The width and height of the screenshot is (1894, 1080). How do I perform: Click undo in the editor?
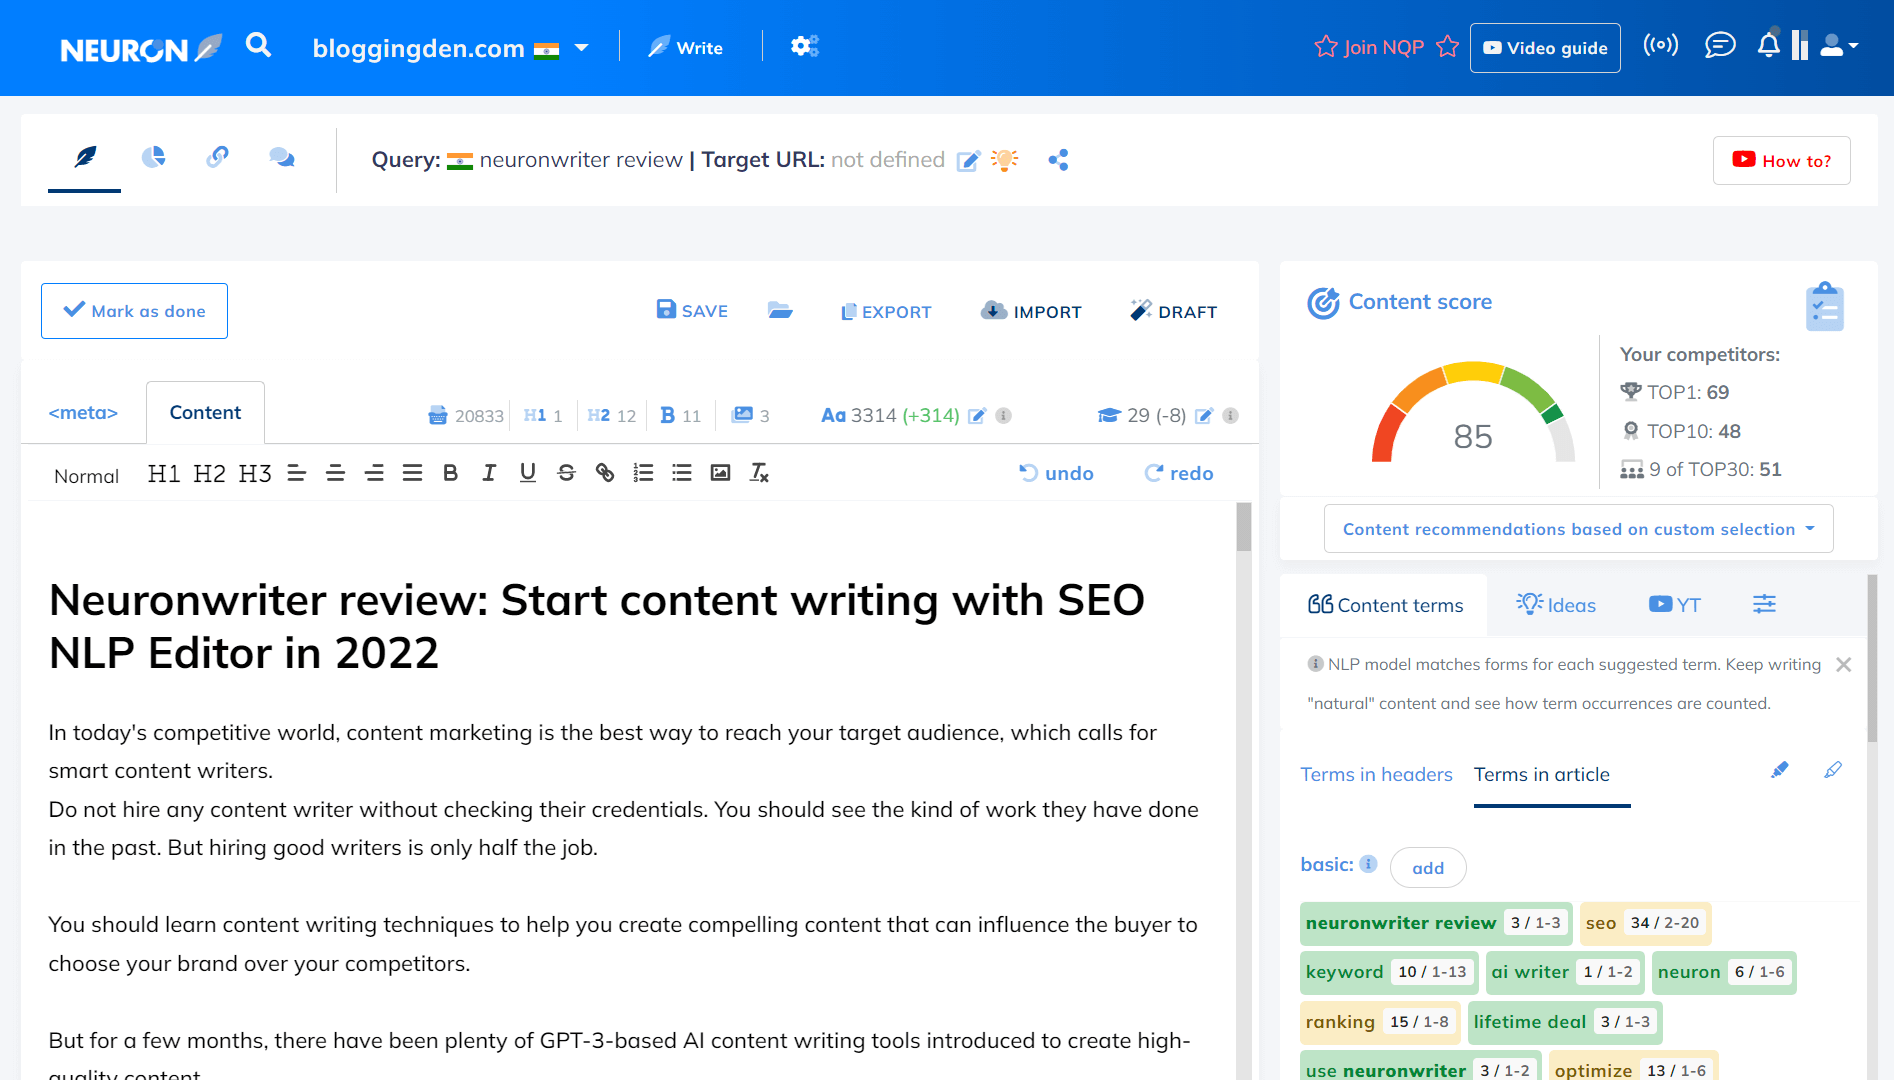coord(1056,473)
